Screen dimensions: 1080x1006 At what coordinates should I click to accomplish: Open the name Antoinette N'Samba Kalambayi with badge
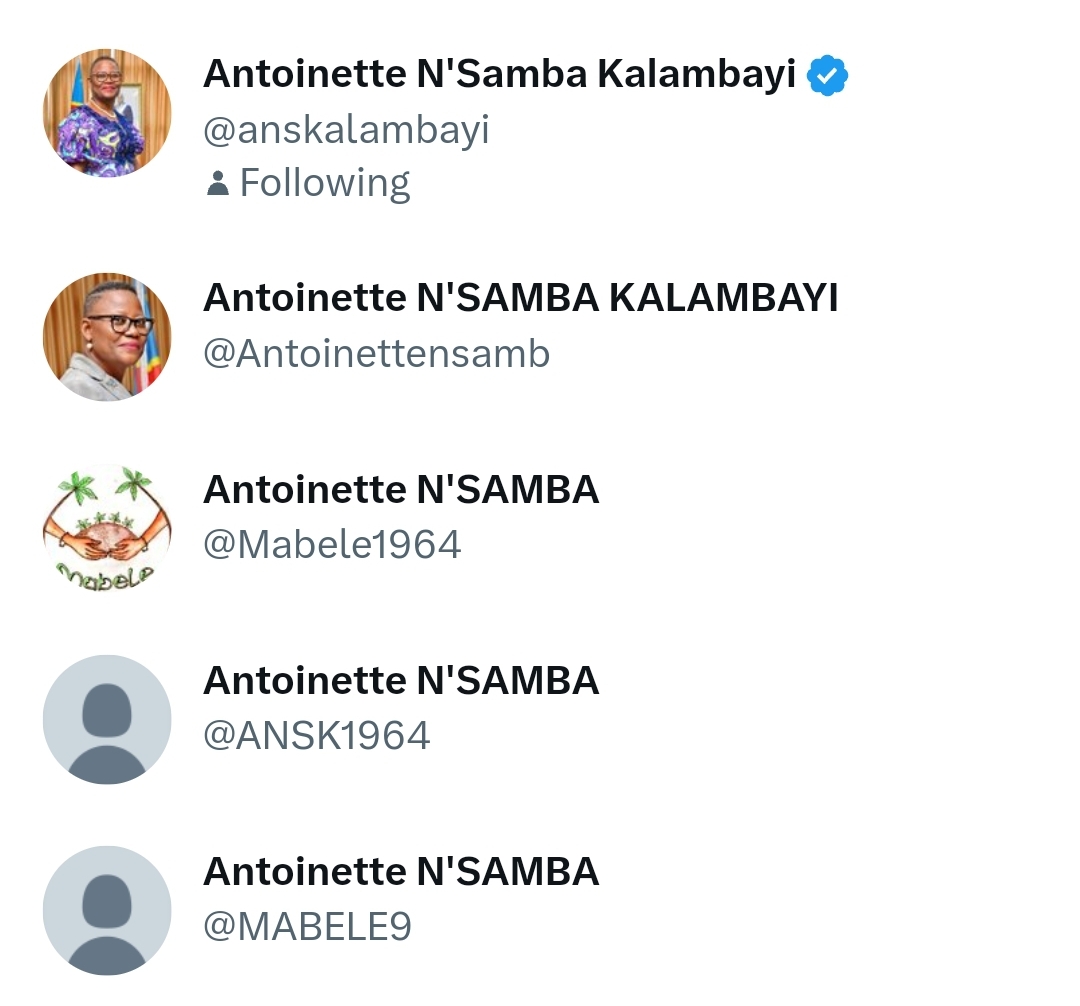pos(499,74)
